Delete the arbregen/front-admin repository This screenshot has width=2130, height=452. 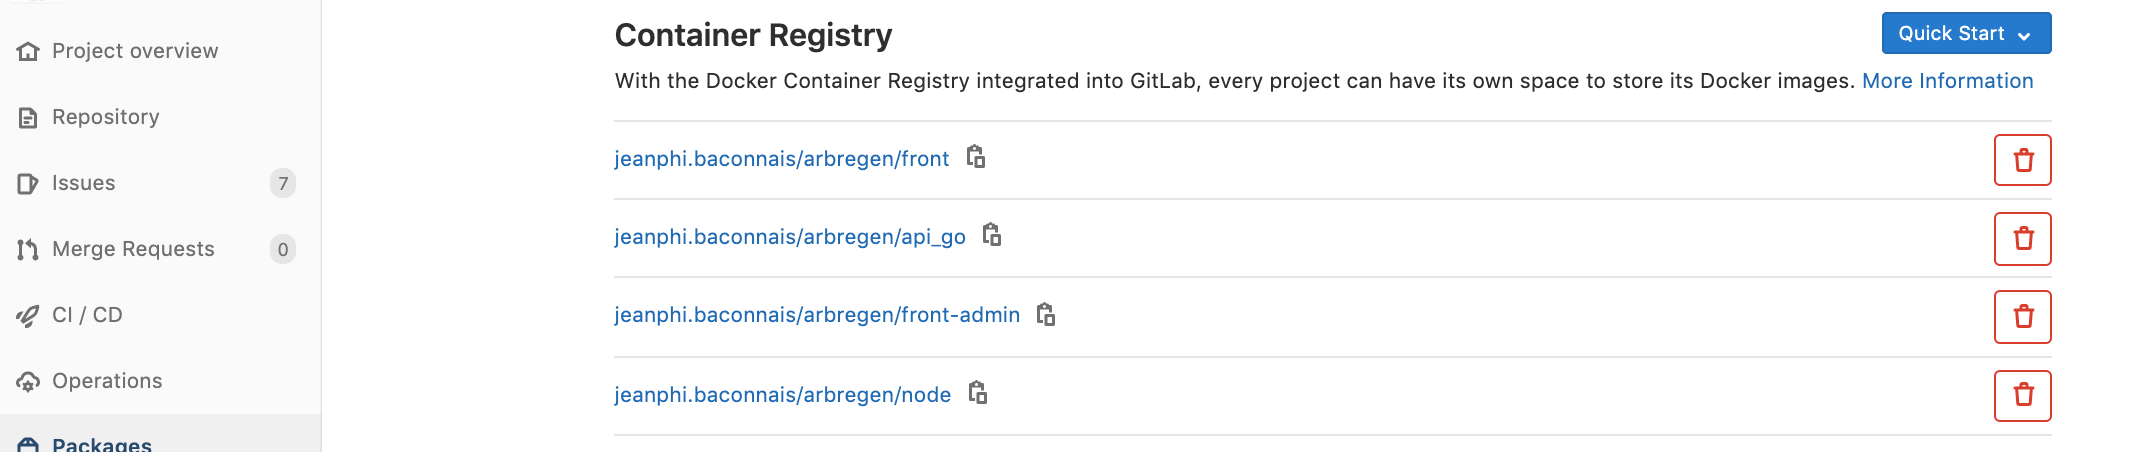(x=2022, y=317)
